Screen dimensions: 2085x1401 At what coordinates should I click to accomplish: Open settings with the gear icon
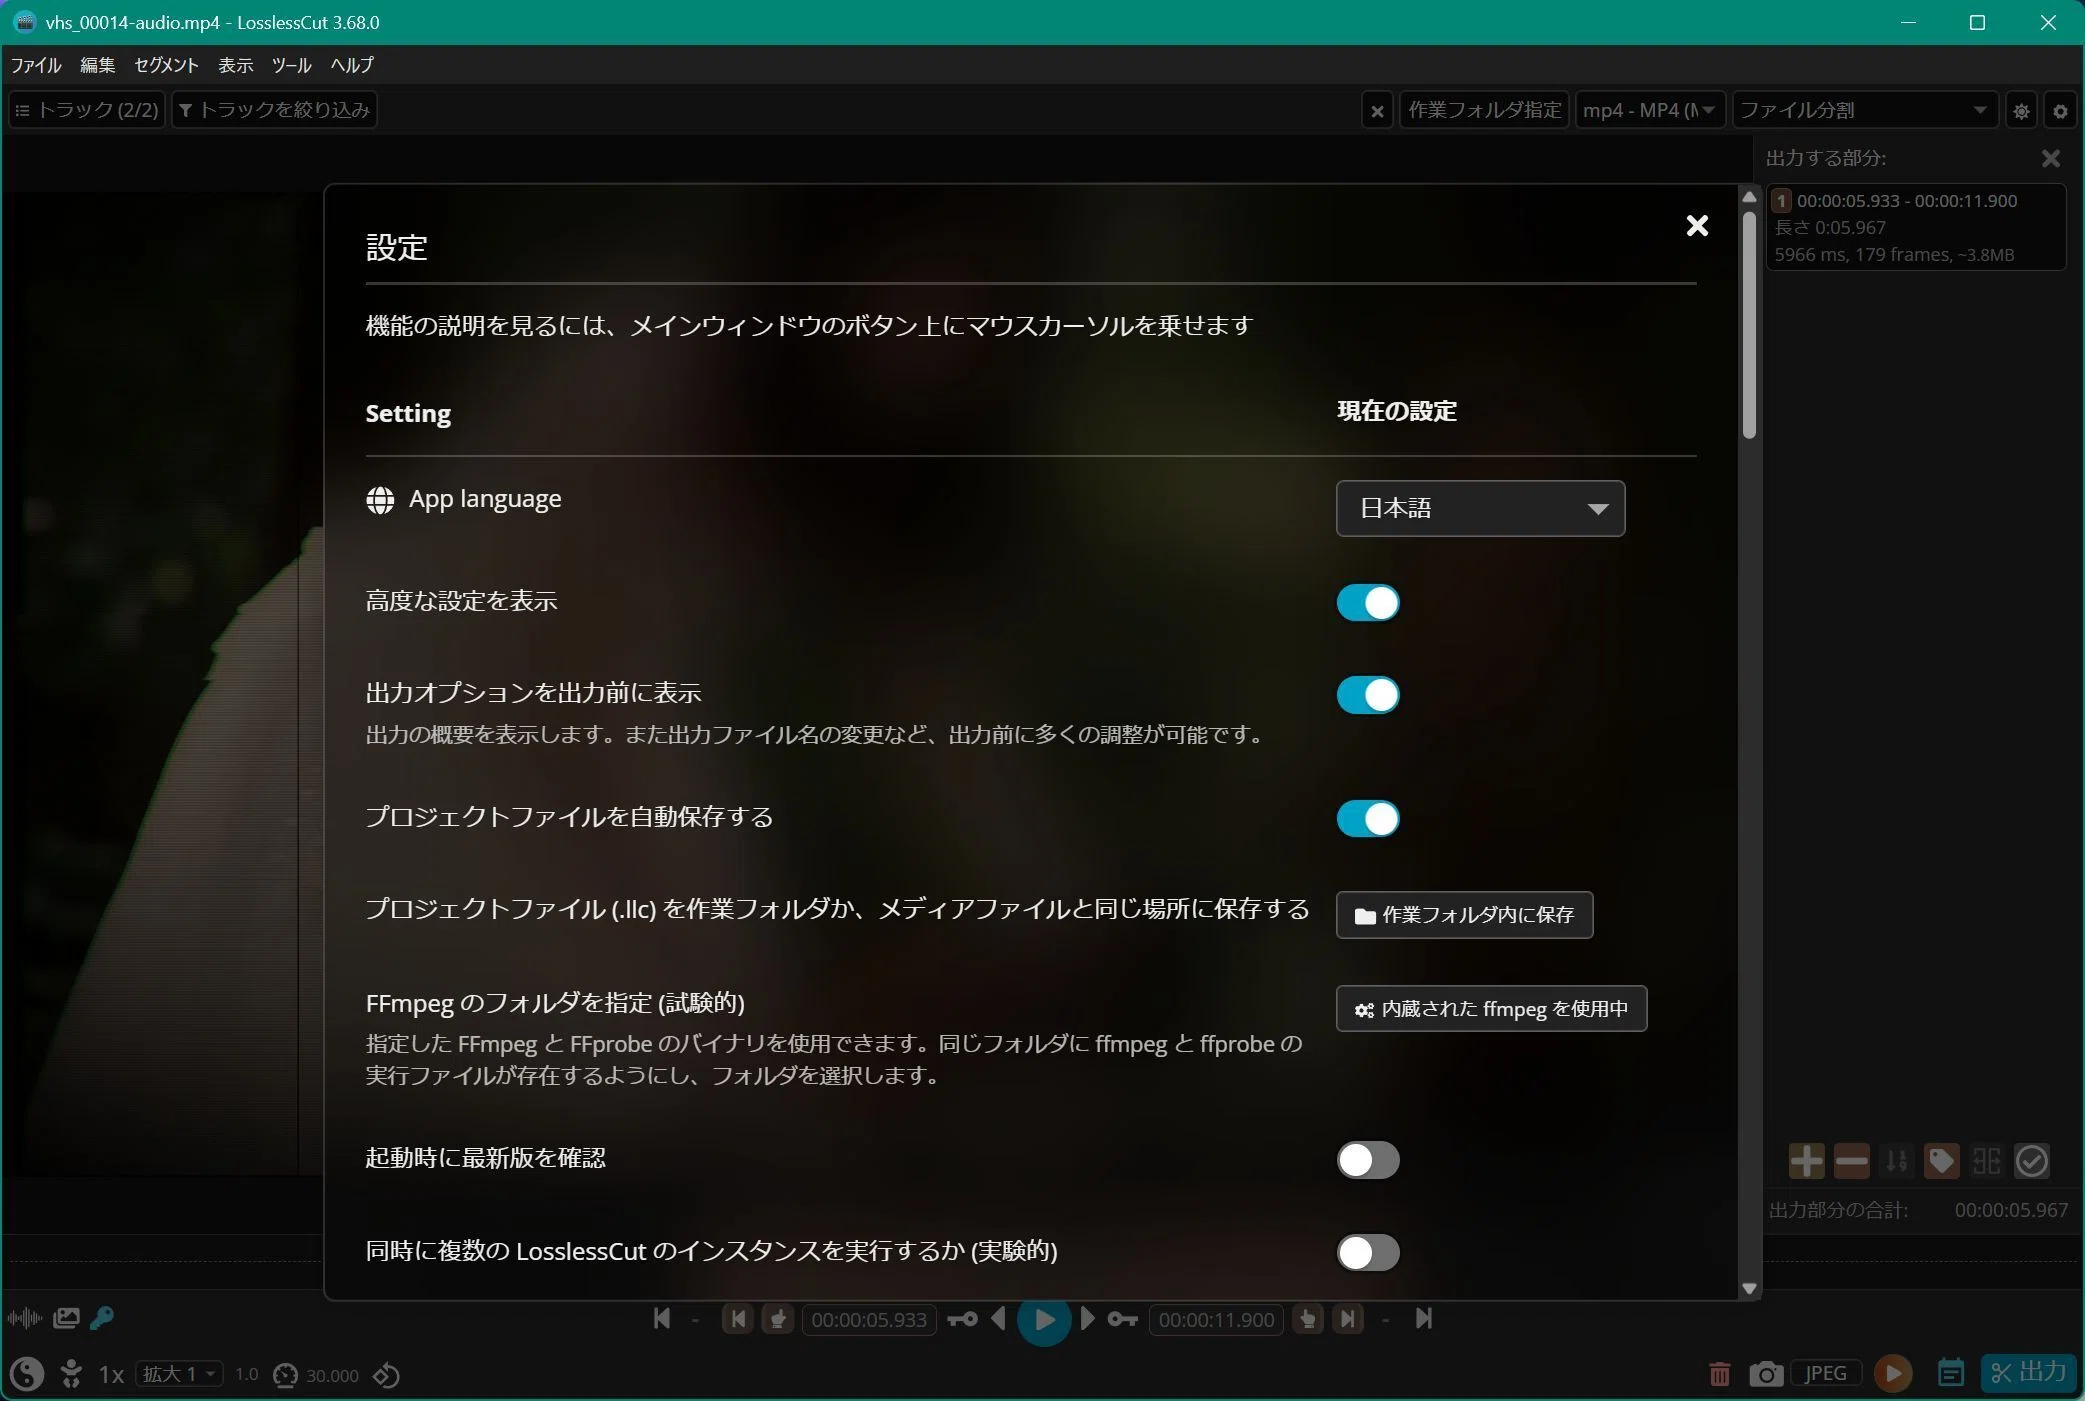[2060, 111]
